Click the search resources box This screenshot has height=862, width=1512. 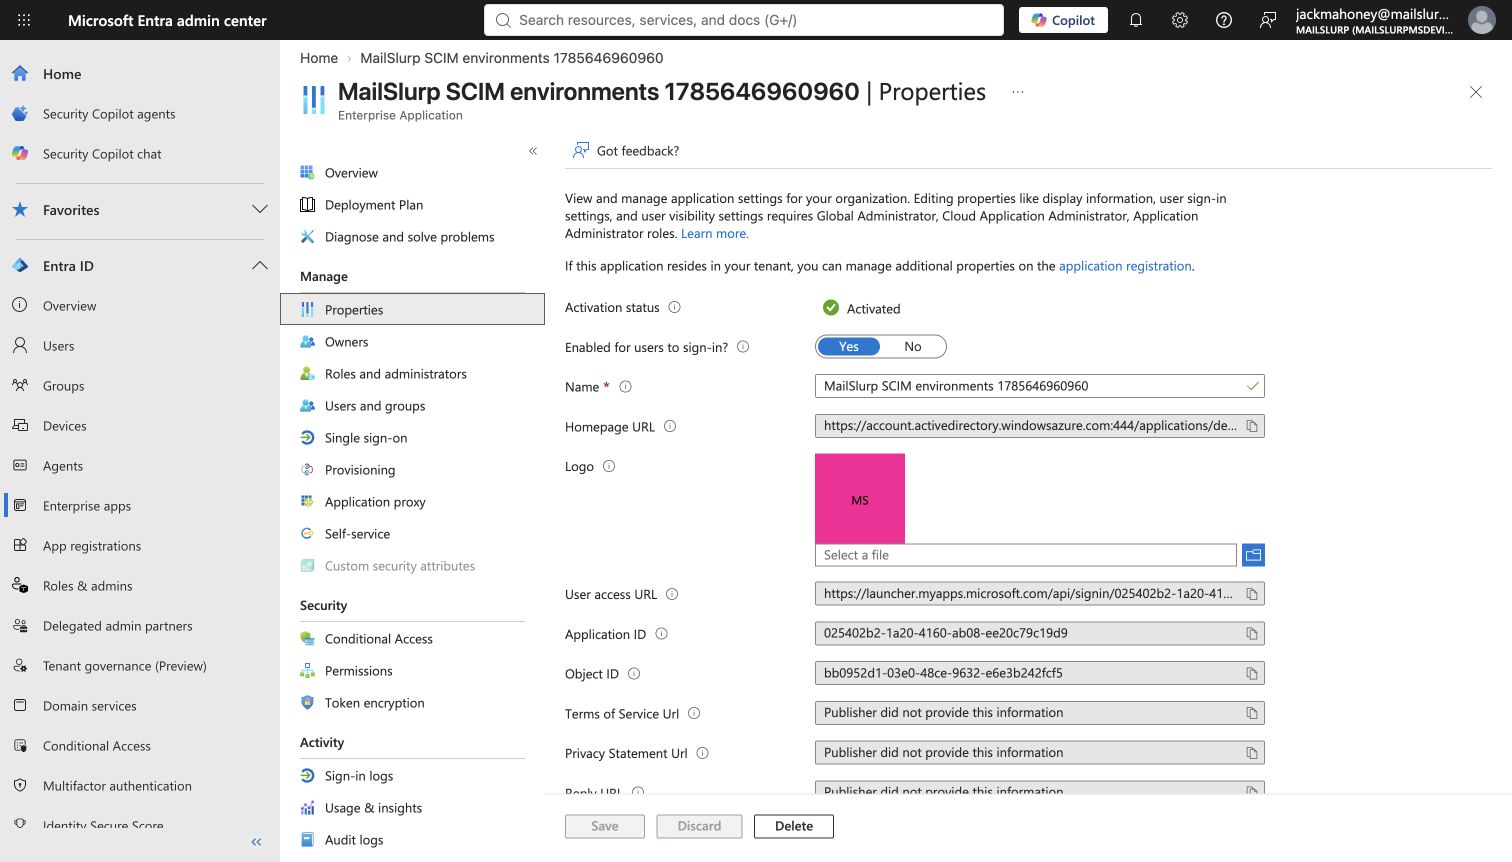click(x=744, y=20)
